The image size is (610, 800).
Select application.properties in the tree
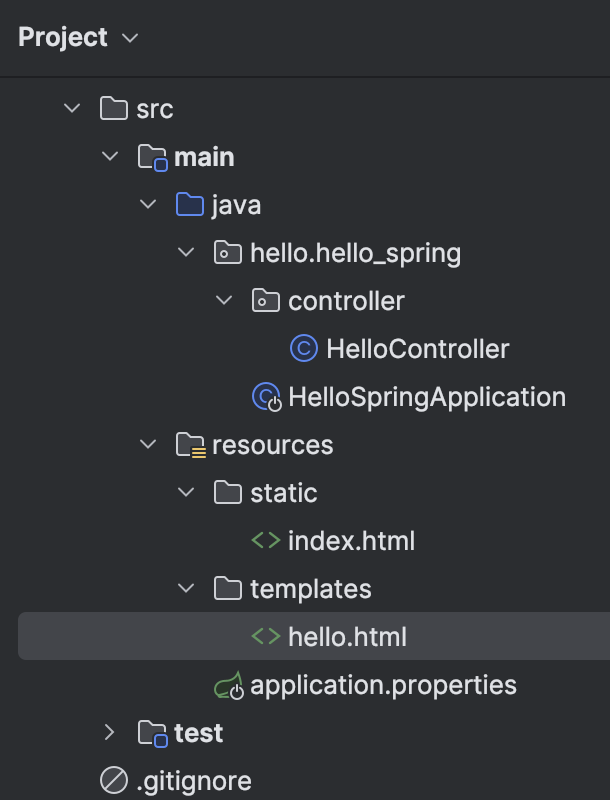(x=383, y=685)
